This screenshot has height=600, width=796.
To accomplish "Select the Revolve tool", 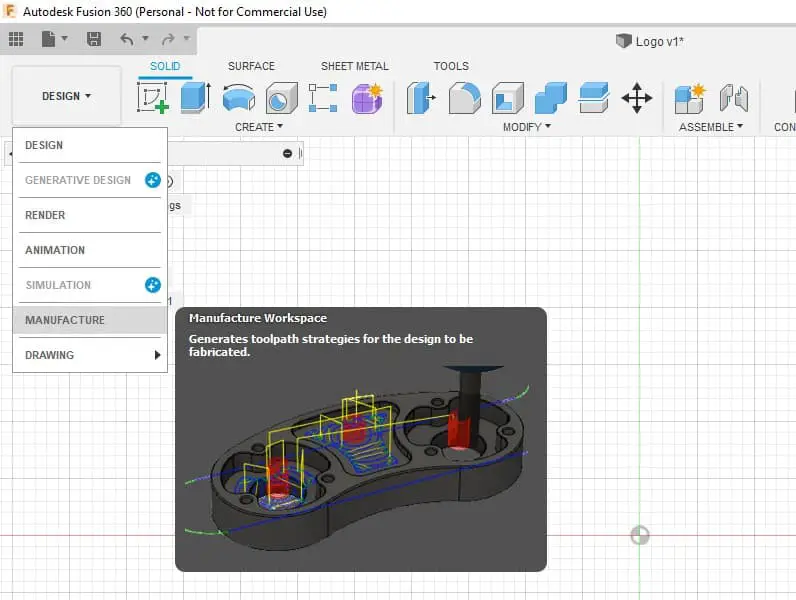I will tap(239, 97).
